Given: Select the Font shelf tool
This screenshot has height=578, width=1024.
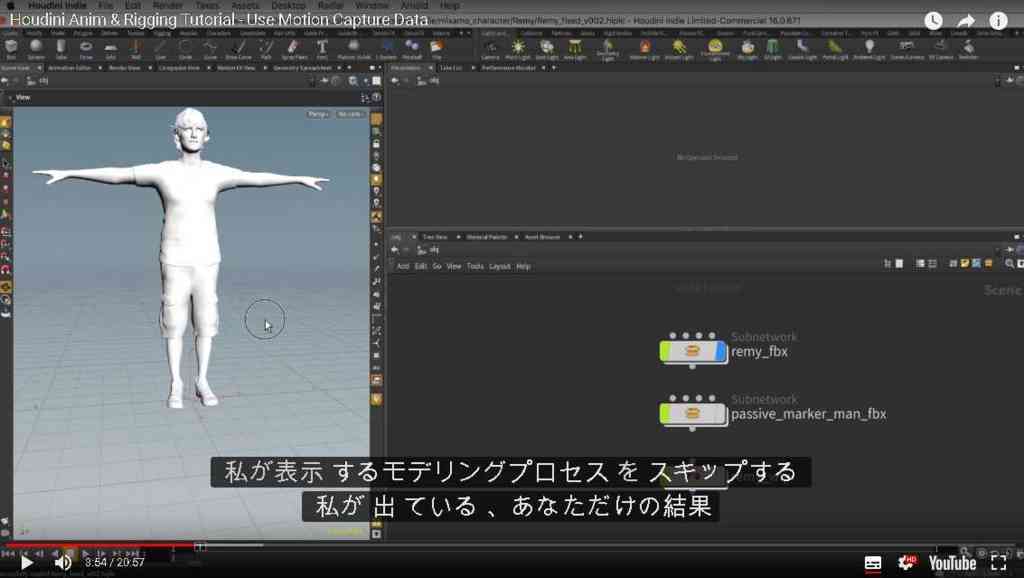Looking at the screenshot, I should (x=322, y=48).
